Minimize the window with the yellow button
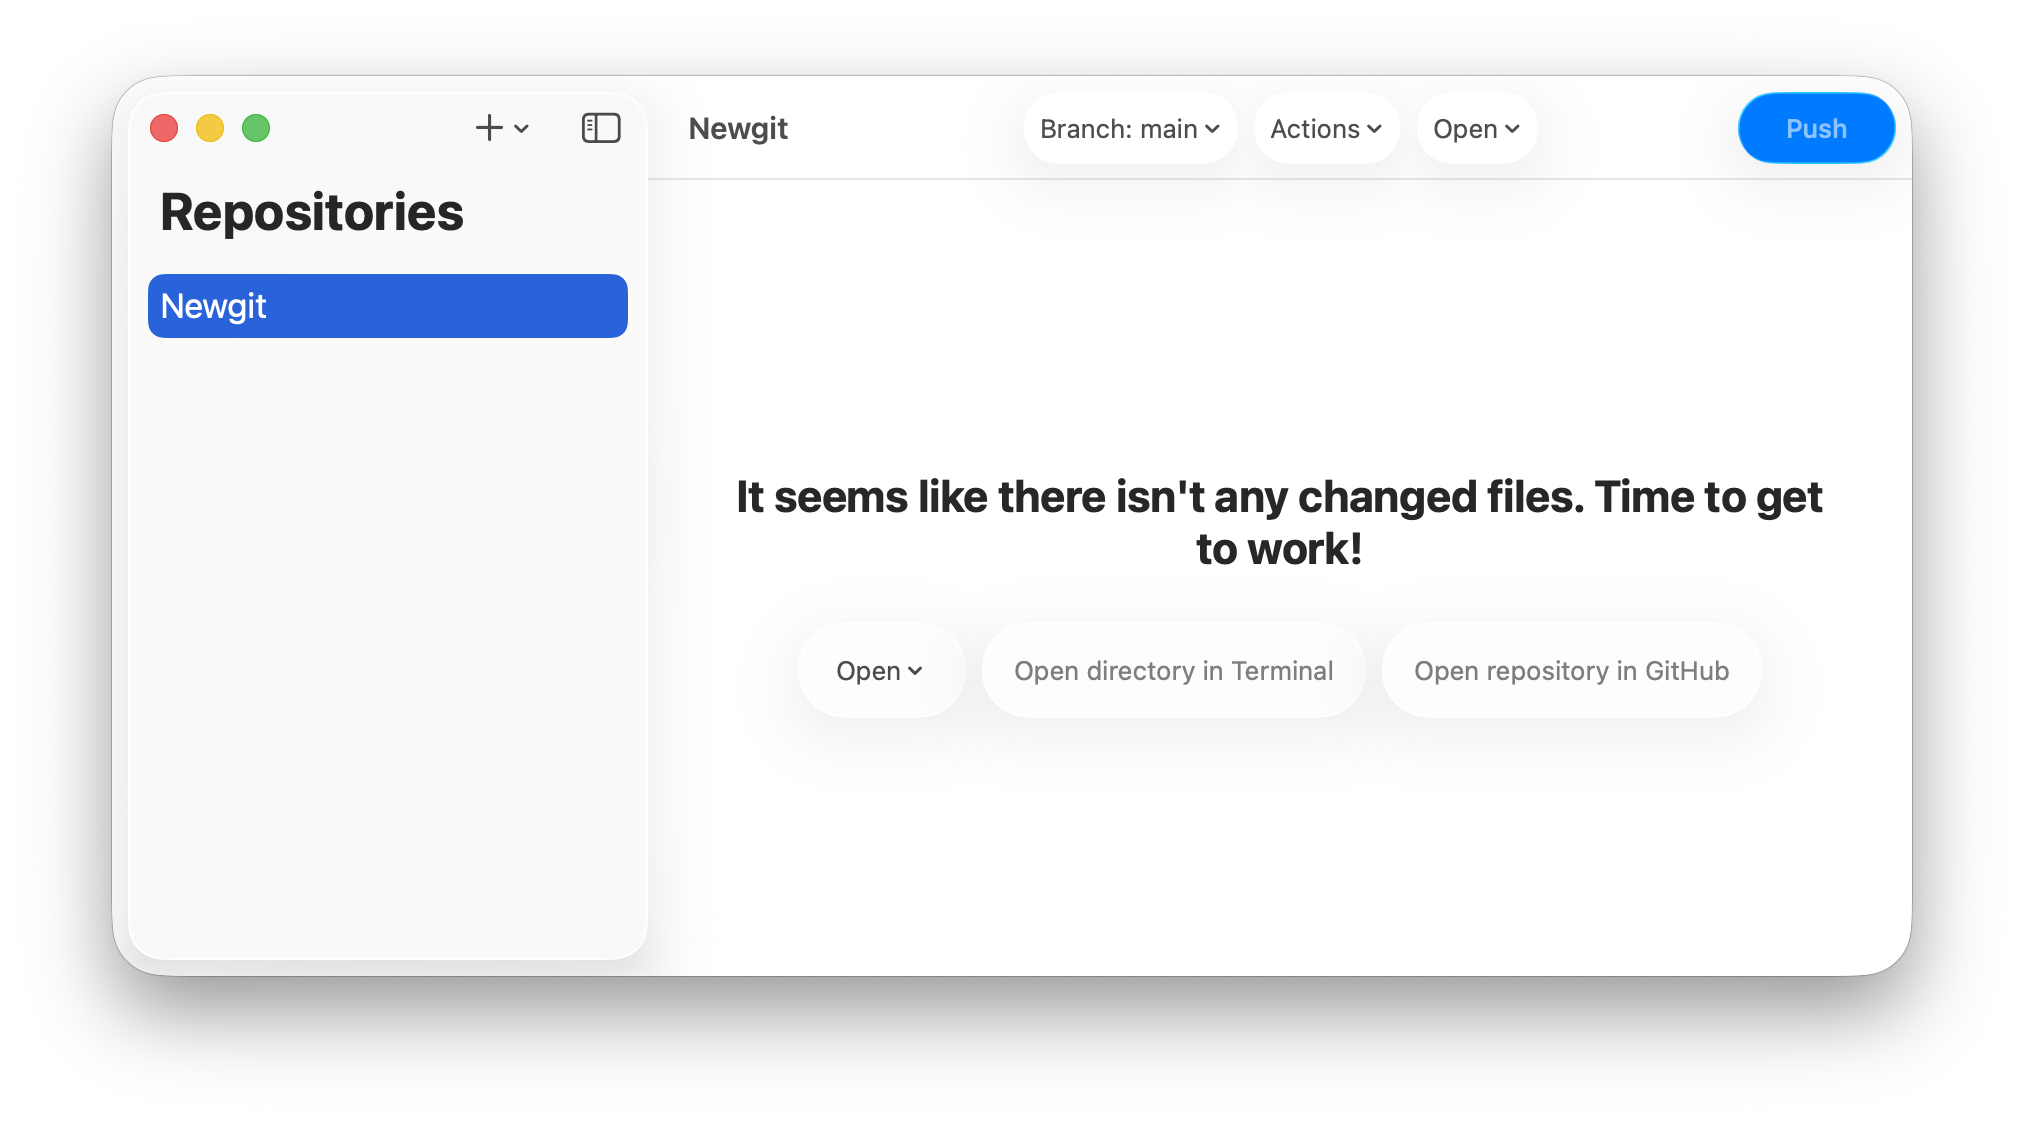 point(210,128)
